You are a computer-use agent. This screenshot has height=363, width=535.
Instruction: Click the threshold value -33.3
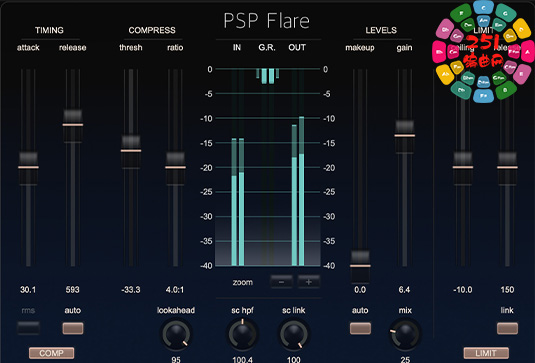pos(131,290)
